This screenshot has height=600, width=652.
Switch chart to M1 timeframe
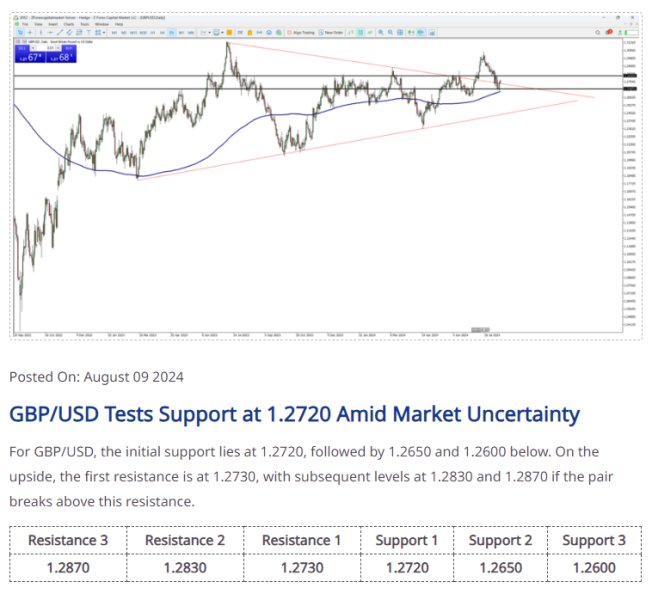tap(114, 32)
